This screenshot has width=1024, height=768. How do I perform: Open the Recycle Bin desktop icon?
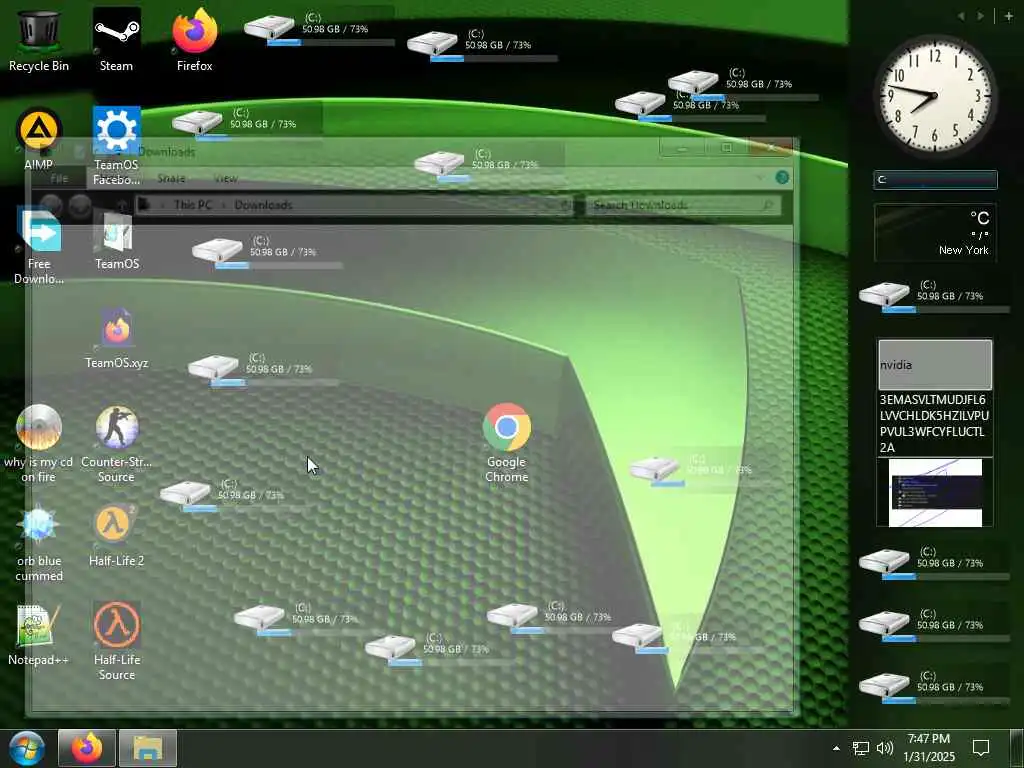coord(39,39)
